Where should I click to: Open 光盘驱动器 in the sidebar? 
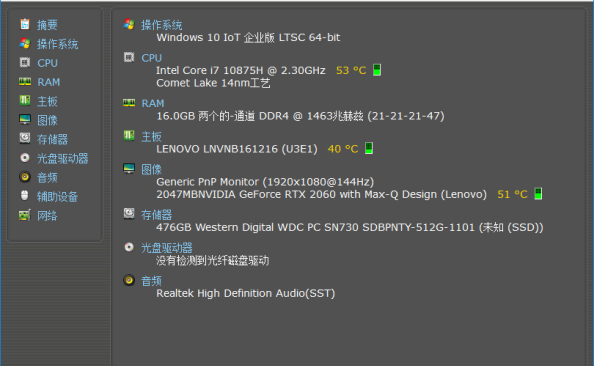coord(63,158)
